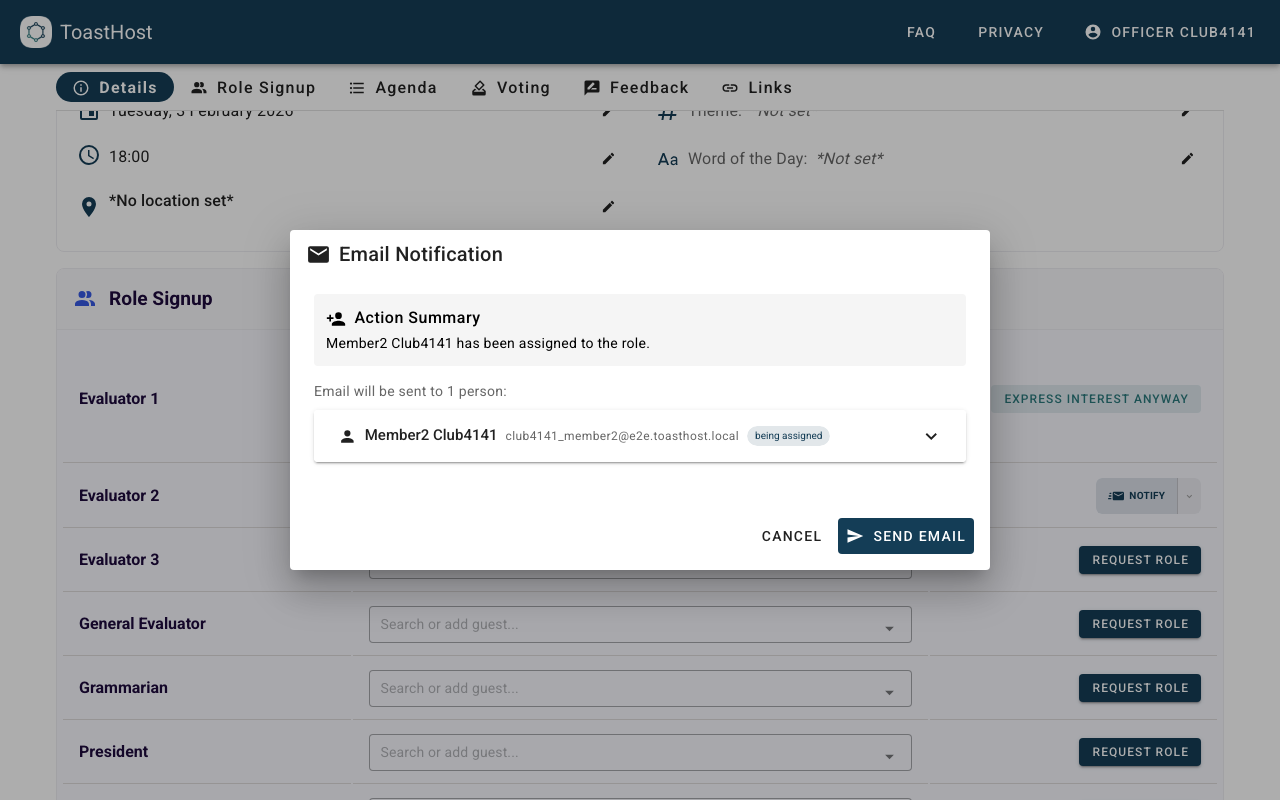The height and width of the screenshot is (800, 1280).
Task: Click the Aa icon next to Word of the Day
Action: pyautogui.click(x=668, y=158)
